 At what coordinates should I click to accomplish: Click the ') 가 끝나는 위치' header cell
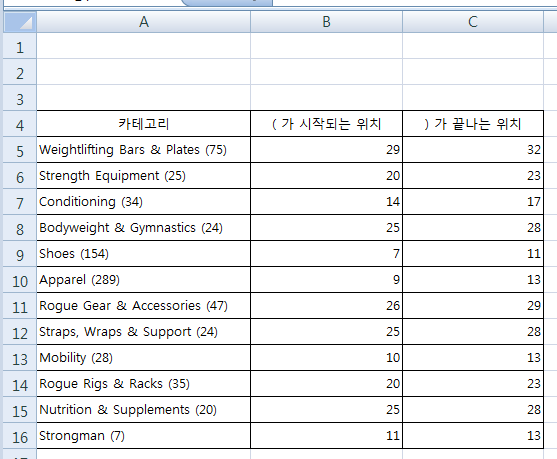pyautogui.click(x=473, y=124)
